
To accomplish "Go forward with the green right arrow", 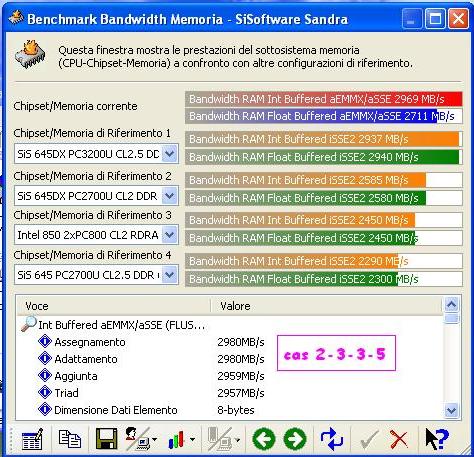I will click(x=295, y=439).
